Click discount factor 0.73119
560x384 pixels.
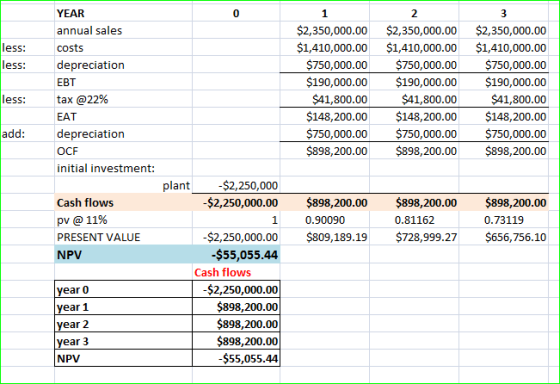[x=504, y=220]
